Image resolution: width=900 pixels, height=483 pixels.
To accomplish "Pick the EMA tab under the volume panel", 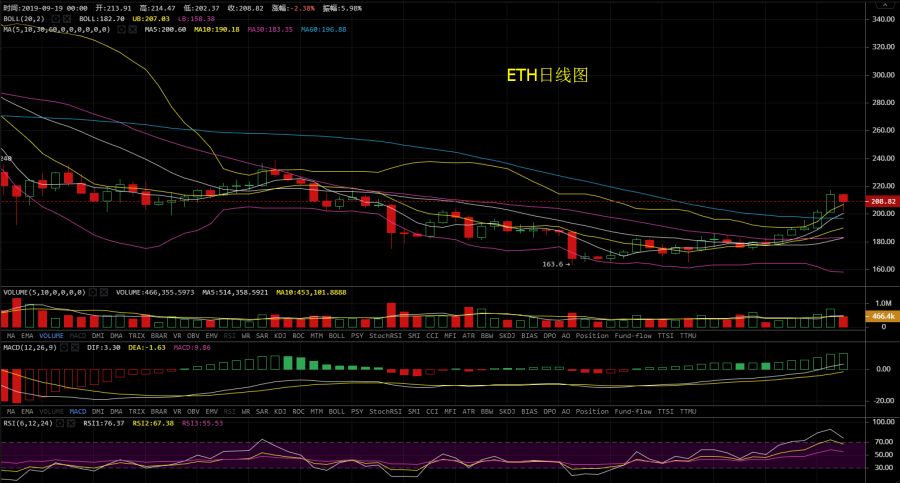I will tap(29, 335).
